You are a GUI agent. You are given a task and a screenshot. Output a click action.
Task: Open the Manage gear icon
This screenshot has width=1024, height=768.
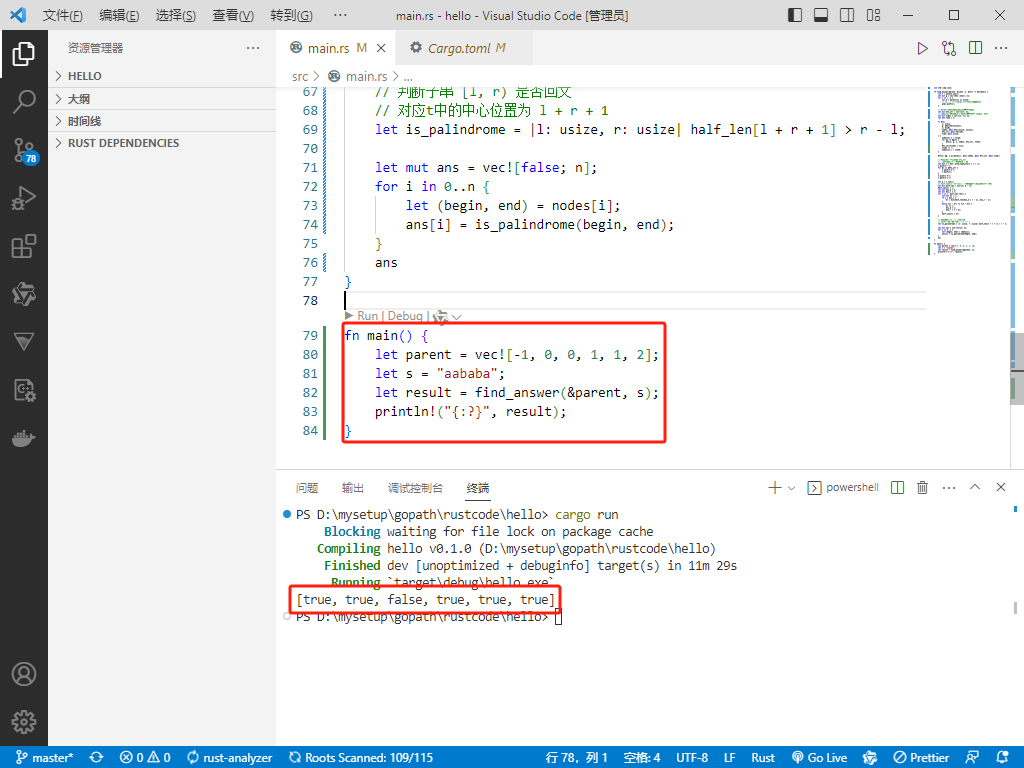[24, 722]
